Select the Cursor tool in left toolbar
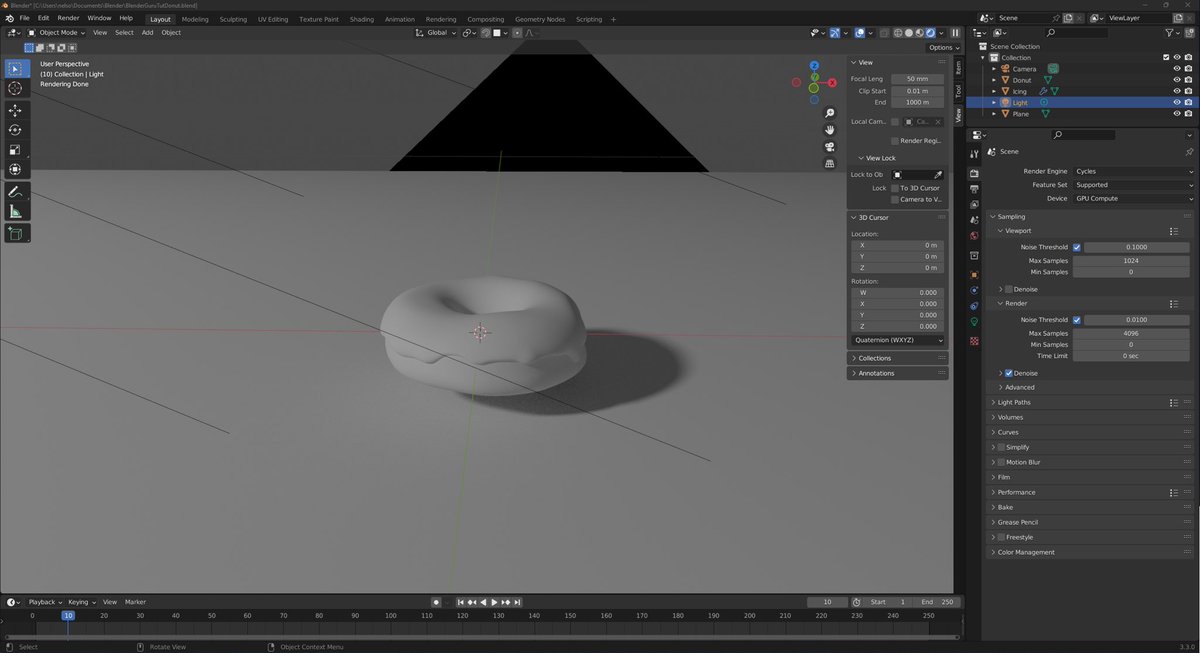Image resolution: width=1200 pixels, height=653 pixels. point(16,89)
